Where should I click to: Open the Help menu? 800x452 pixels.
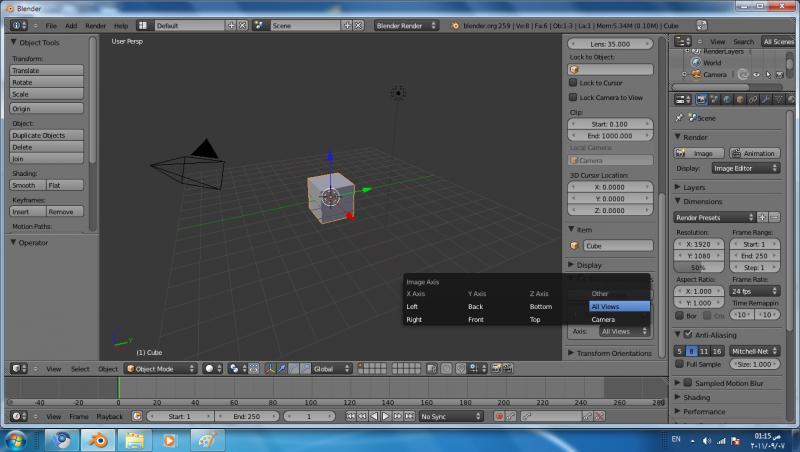121,26
